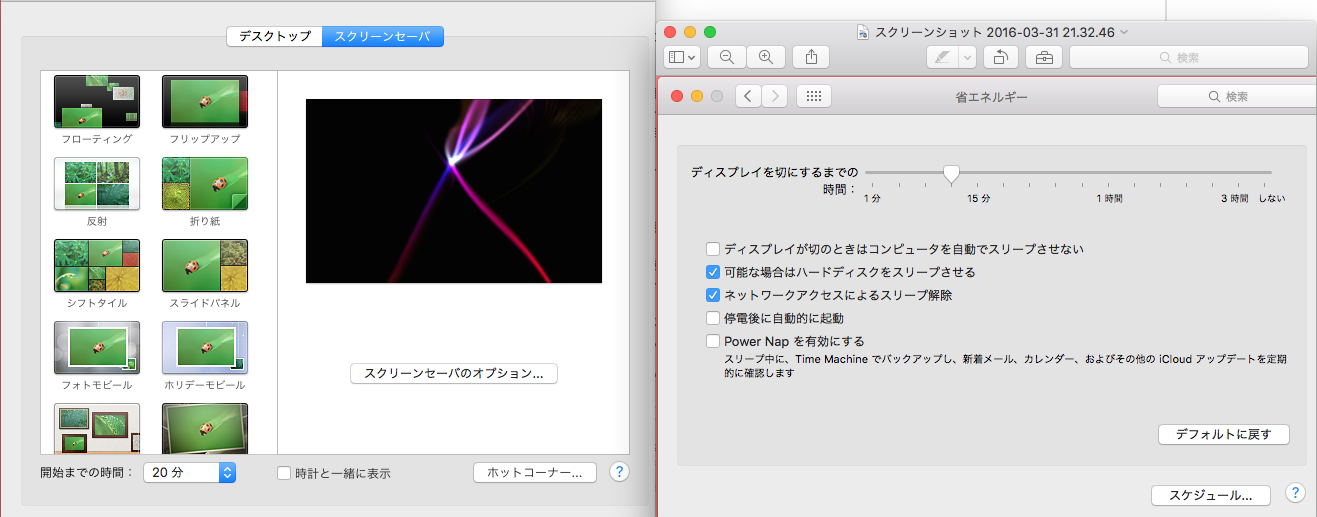Click the スクリーンセーバのオプション button
This screenshot has height=517, width=1317.
453,373
